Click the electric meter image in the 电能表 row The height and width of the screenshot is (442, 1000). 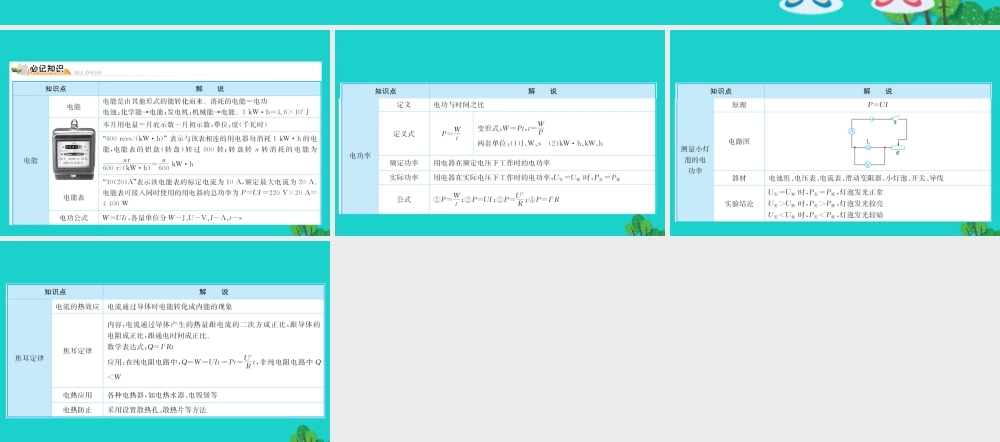tap(73, 152)
